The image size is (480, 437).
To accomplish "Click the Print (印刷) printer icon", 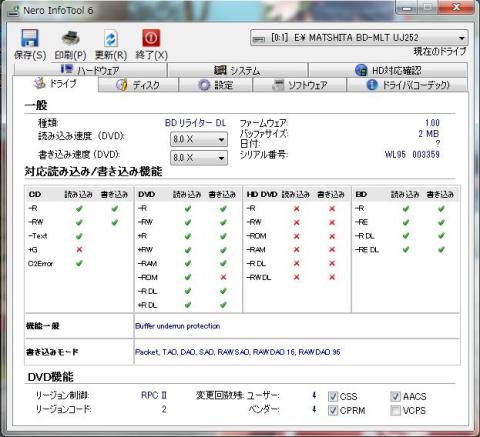I will pyautogui.click(x=70, y=38).
